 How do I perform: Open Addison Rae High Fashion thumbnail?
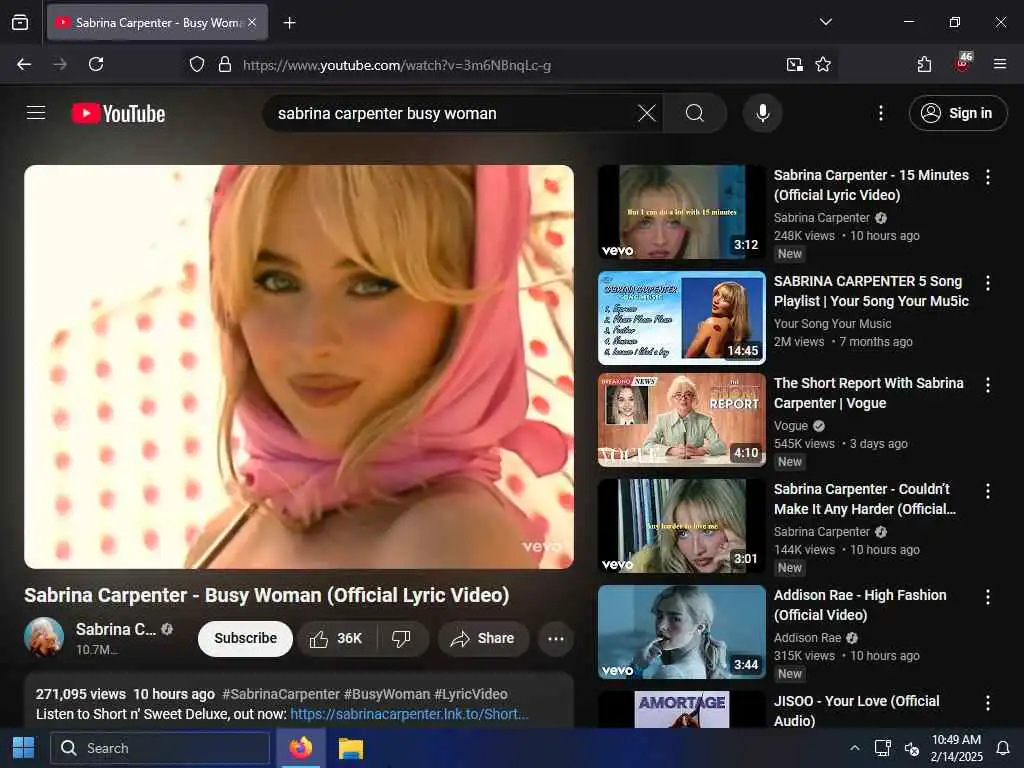click(x=681, y=632)
